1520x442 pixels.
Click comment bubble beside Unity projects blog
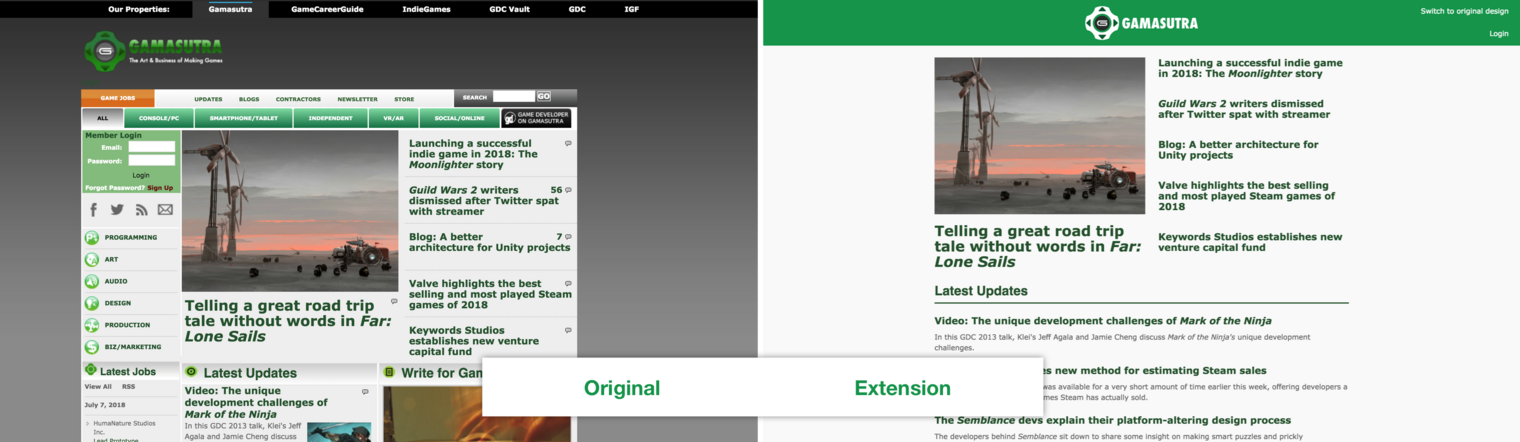(x=568, y=237)
